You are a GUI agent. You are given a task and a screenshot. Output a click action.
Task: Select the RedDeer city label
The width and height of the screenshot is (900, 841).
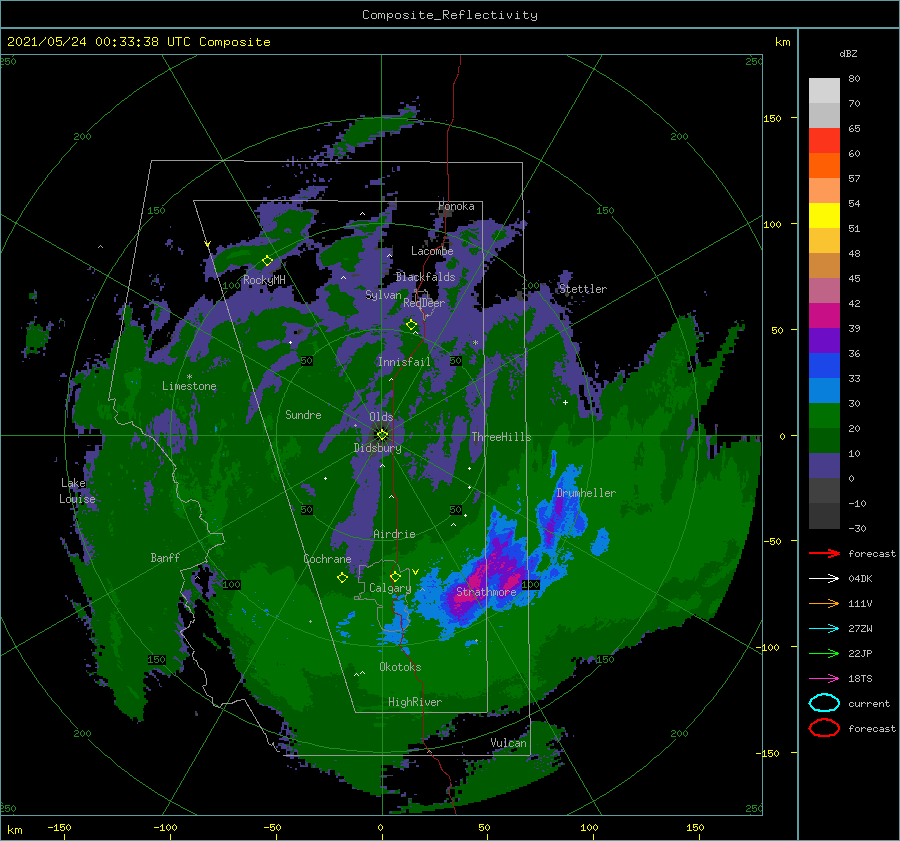click(424, 303)
